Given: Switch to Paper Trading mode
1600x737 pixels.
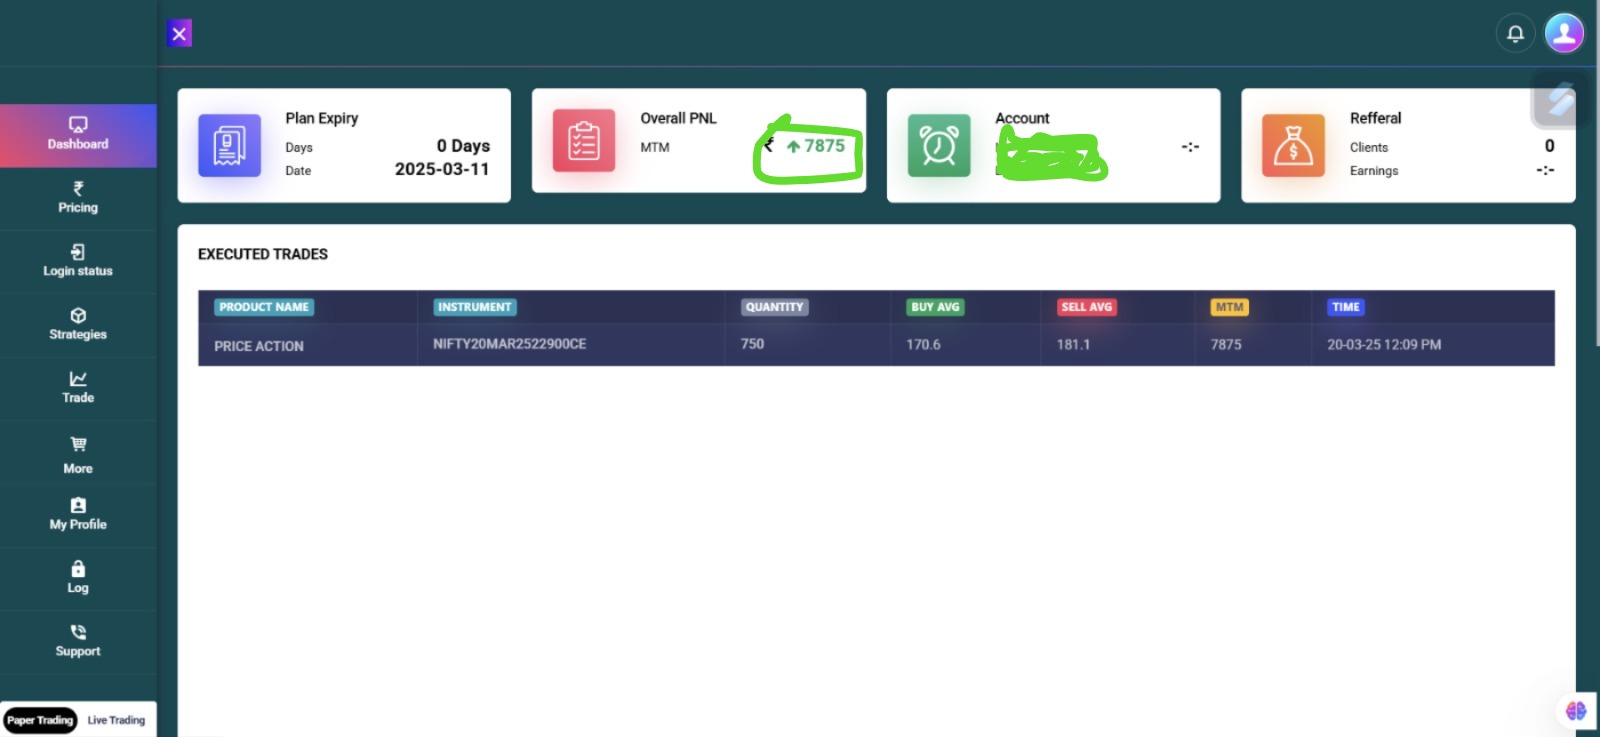Looking at the screenshot, I should (41, 720).
